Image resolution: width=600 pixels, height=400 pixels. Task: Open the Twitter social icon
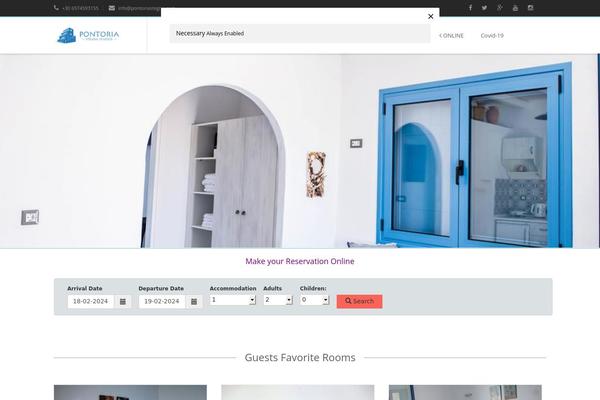pyautogui.click(x=484, y=8)
